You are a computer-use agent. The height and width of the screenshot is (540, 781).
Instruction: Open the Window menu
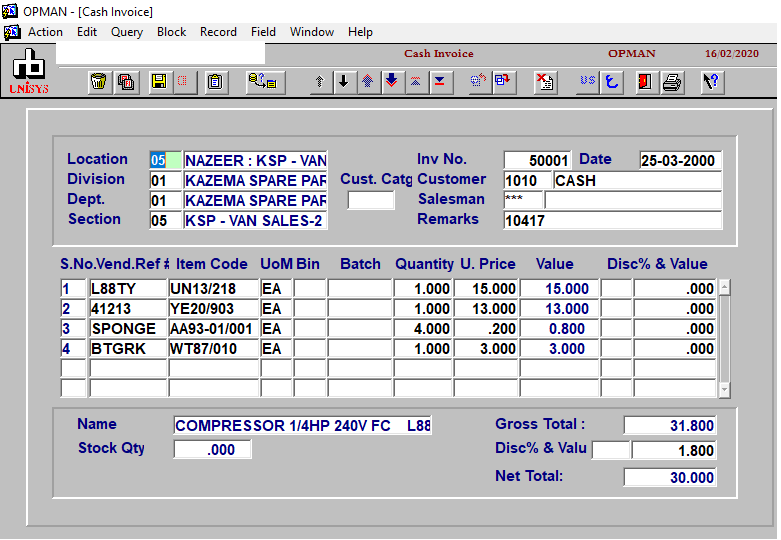click(x=312, y=32)
